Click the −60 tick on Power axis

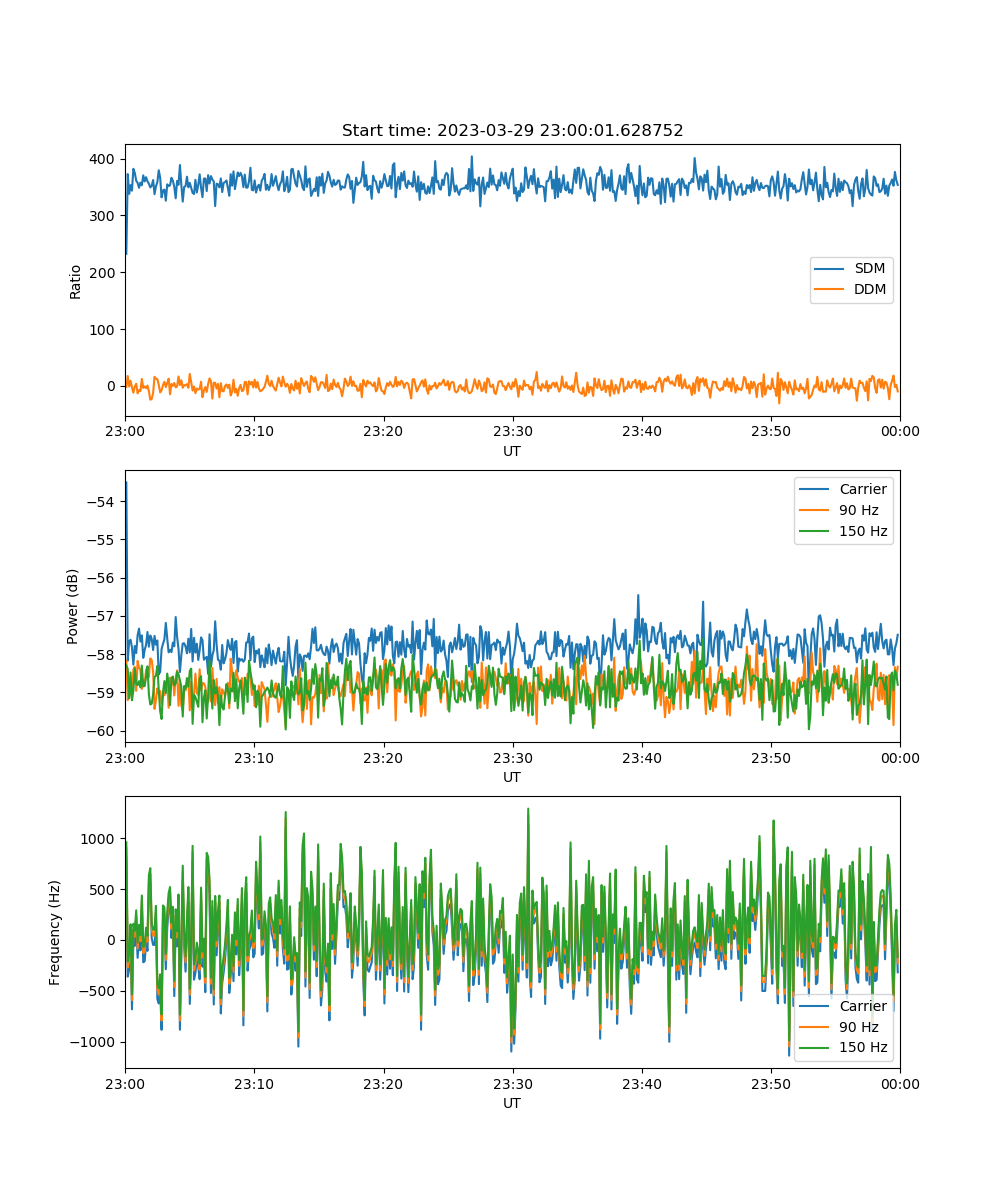103,731
